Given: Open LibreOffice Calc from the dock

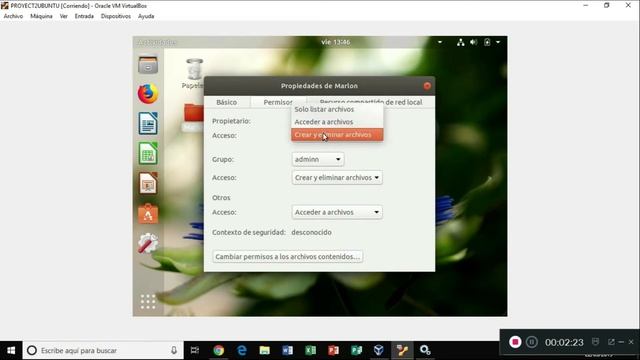Looking at the screenshot, I should 148,153.
